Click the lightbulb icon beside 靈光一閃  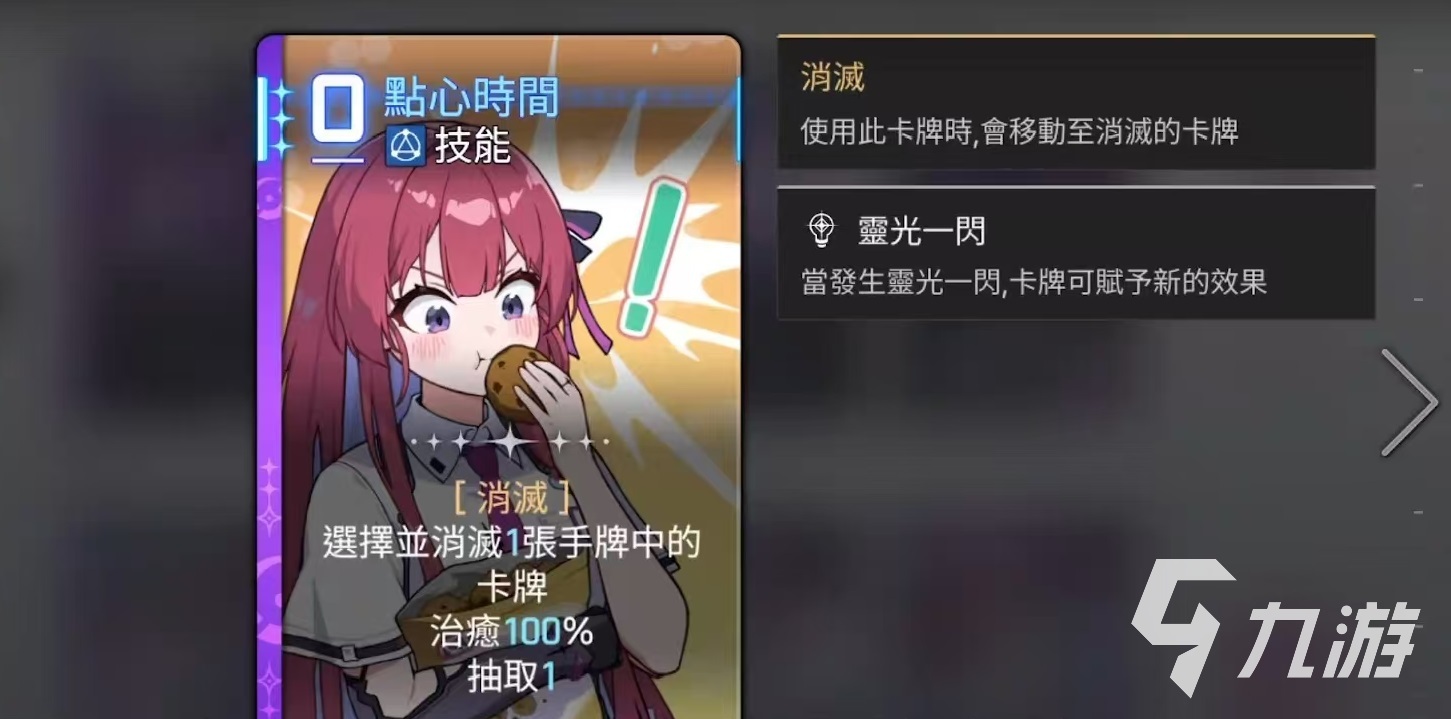tap(822, 230)
